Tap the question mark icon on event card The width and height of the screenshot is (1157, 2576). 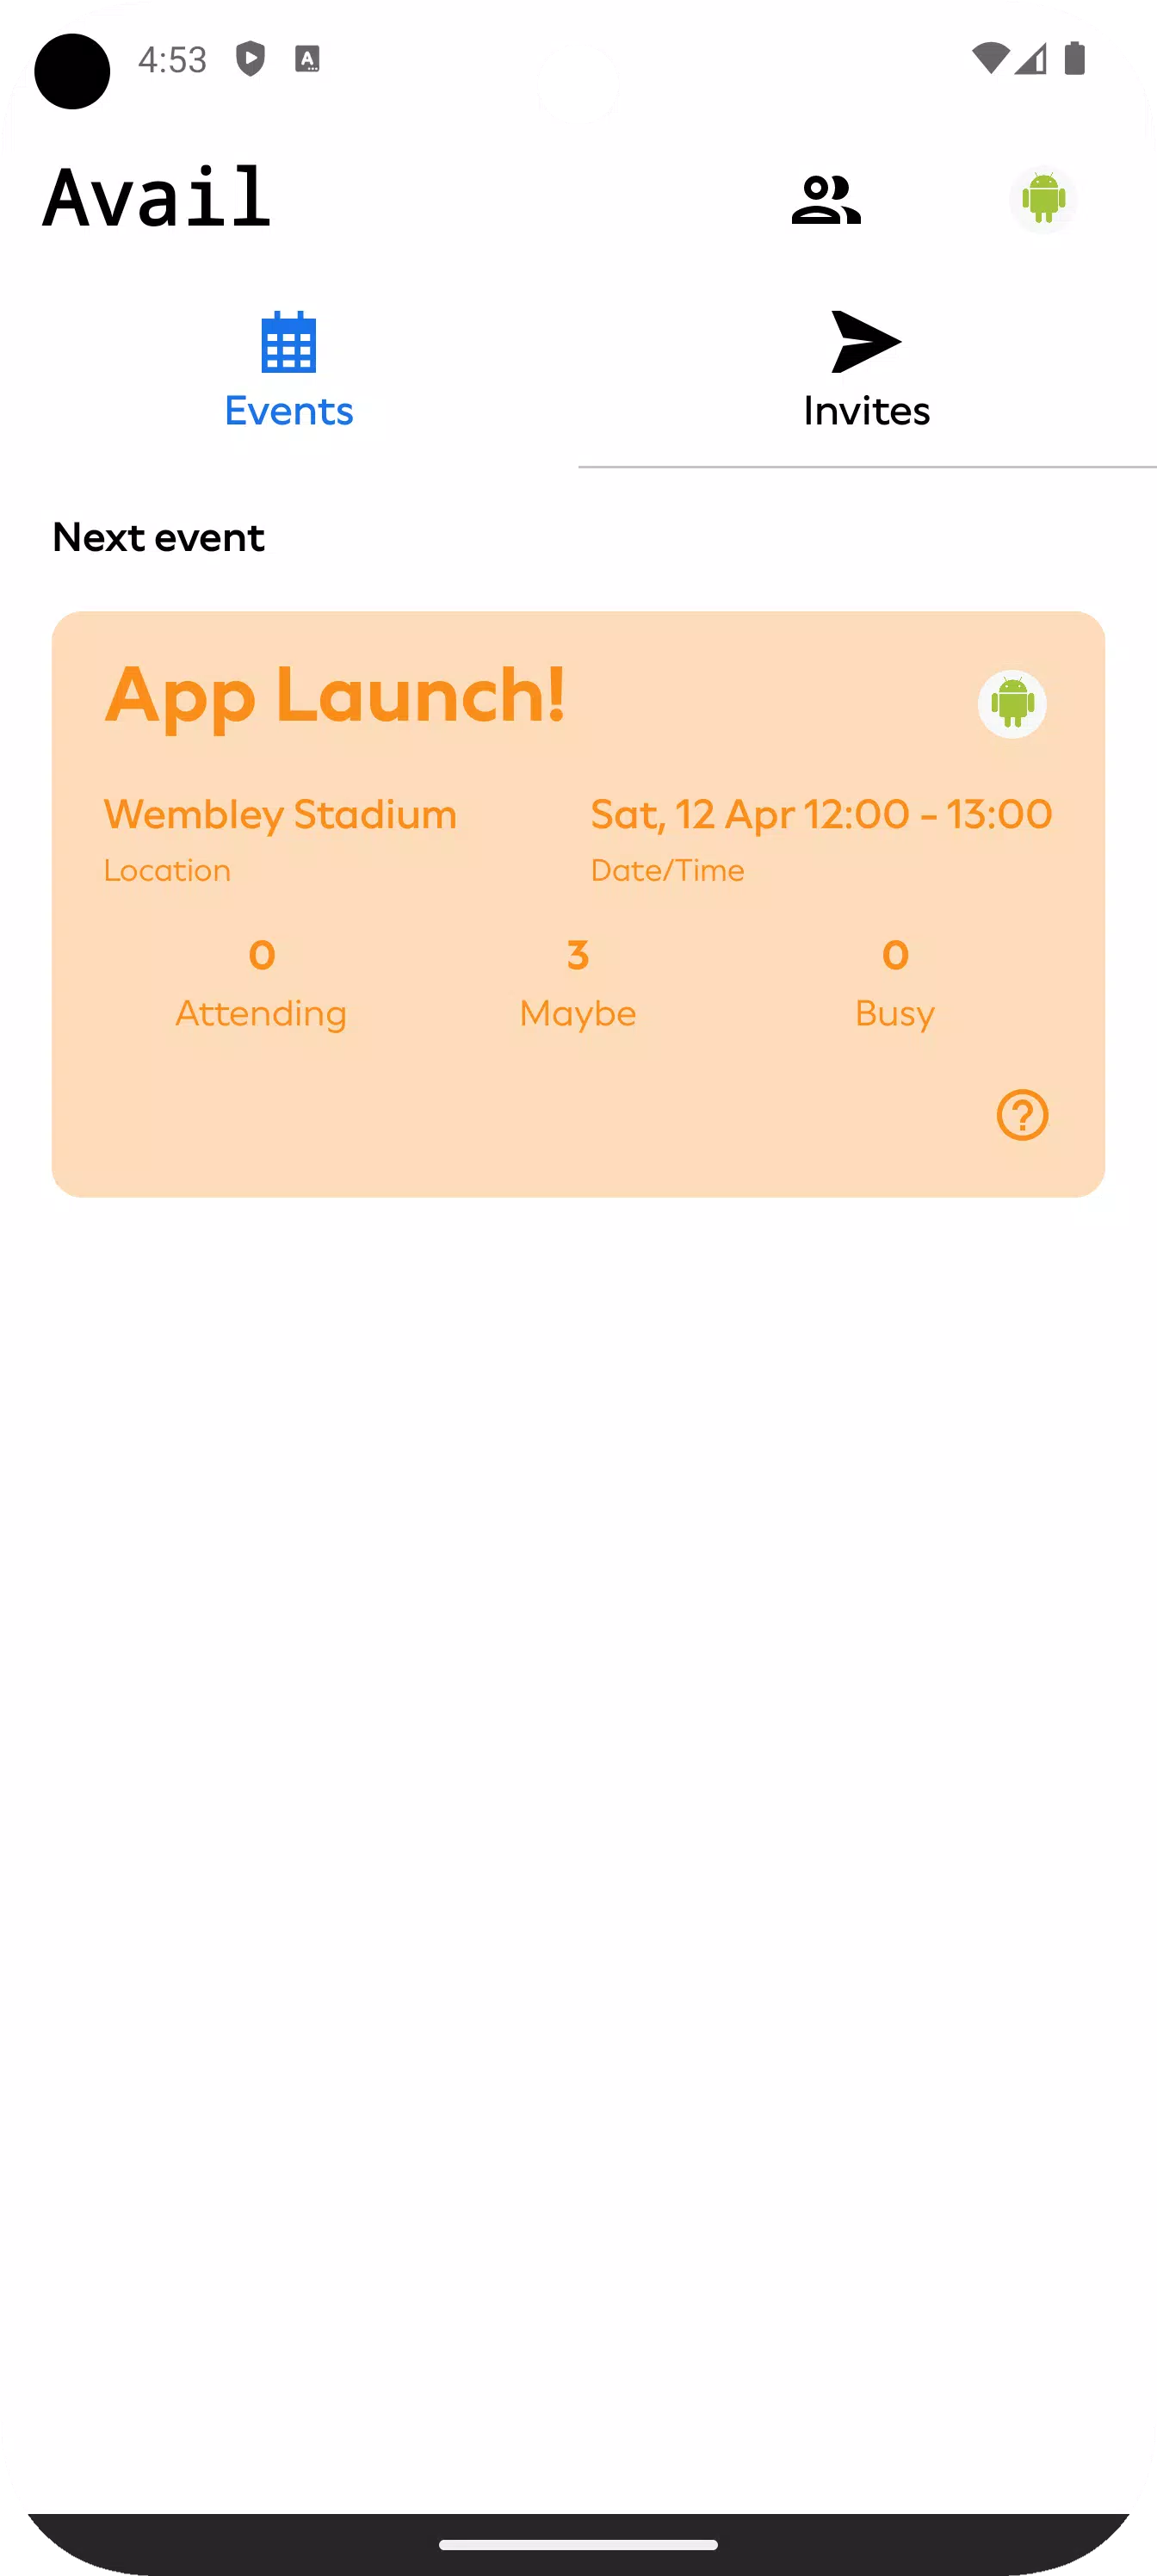click(x=1022, y=1115)
